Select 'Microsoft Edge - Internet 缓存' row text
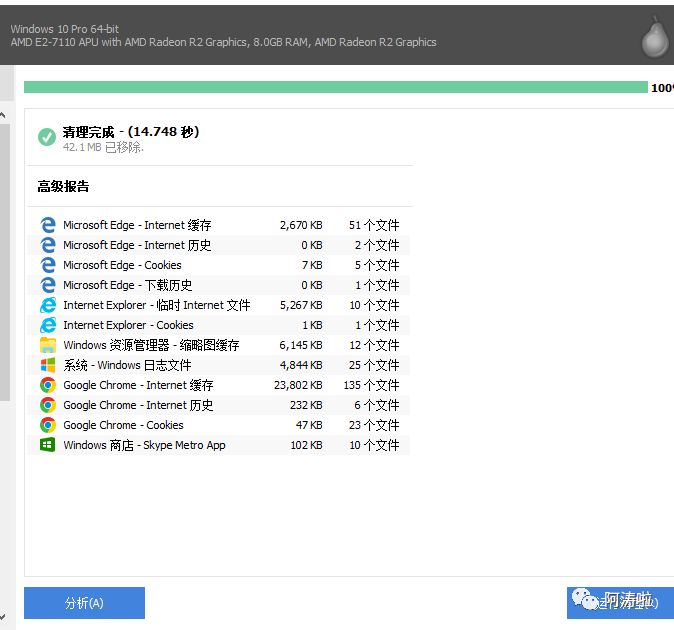Screen dimensions: 674x630 [x=137, y=225]
